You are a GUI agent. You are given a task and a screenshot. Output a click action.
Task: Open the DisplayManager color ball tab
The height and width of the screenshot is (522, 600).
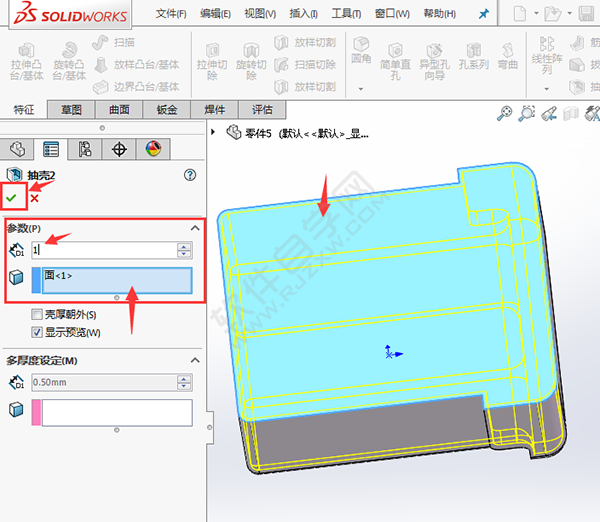(153, 149)
